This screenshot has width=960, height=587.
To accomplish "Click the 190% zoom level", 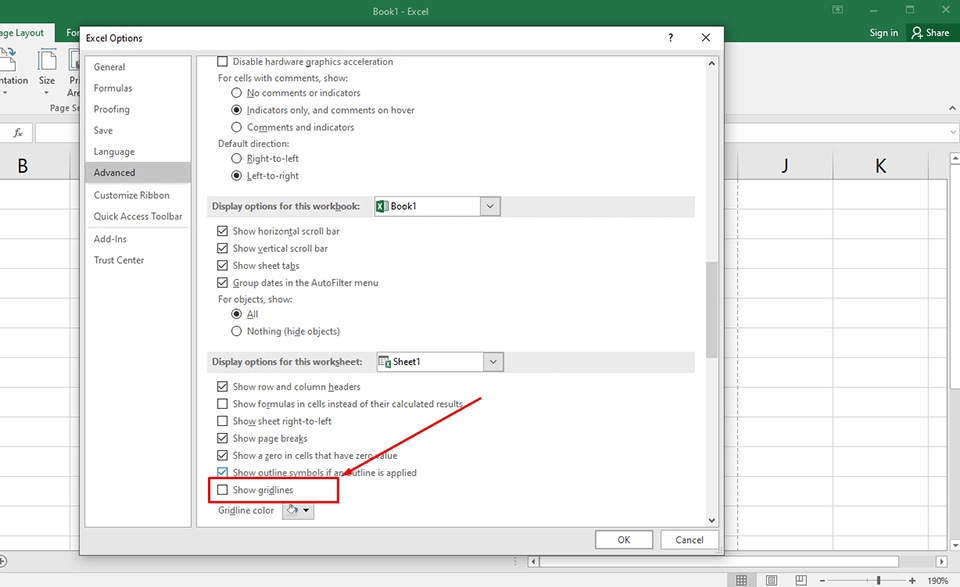I will (938, 580).
